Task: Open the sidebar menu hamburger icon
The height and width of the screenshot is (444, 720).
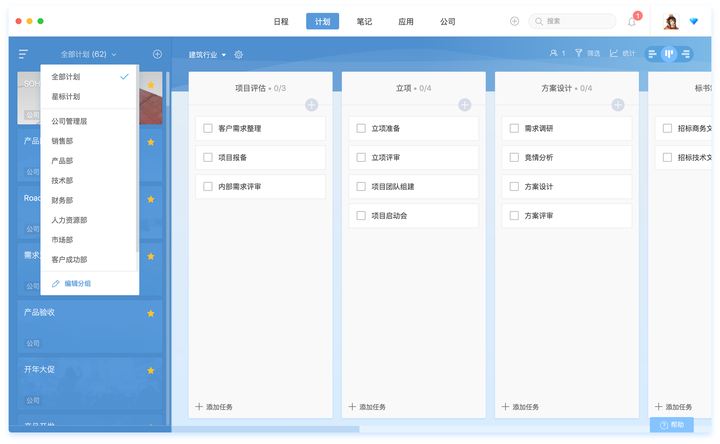Action: point(23,54)
